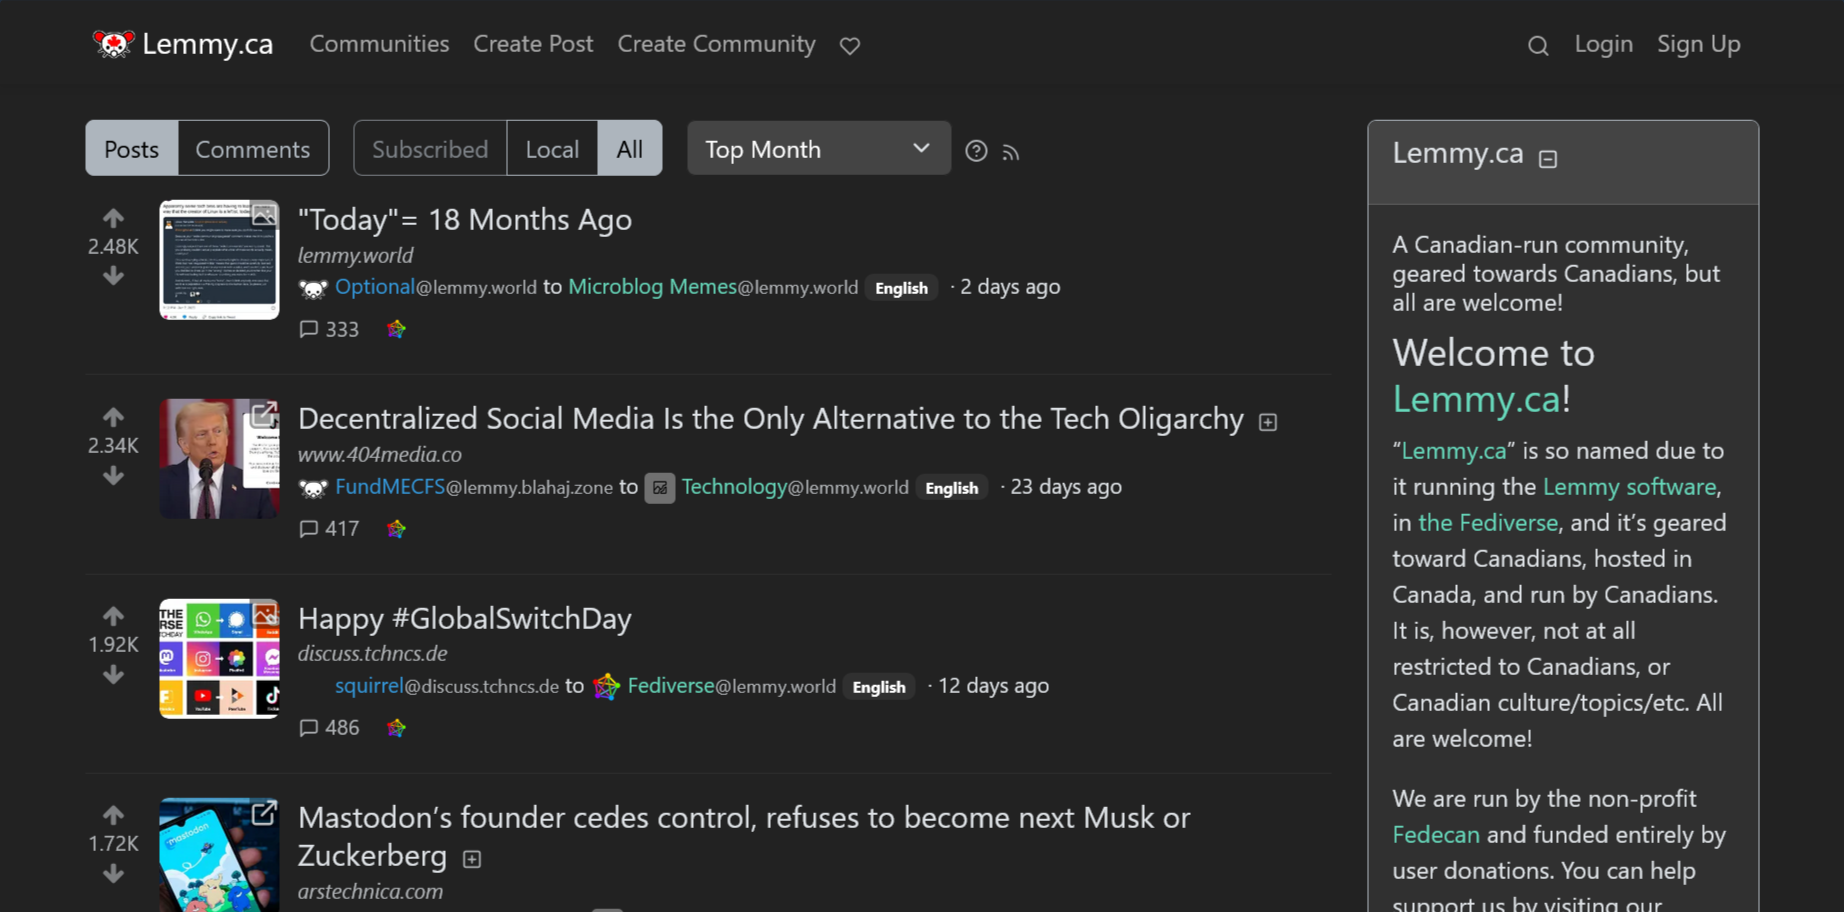Click Login in navbar
The height and width of the screenshot is (912, 1844).
pyautogui.click(x=1604, y=44)
